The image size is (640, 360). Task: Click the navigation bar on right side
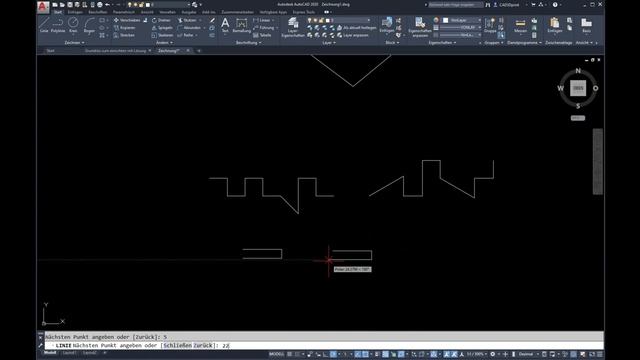(x=598, y=162)
